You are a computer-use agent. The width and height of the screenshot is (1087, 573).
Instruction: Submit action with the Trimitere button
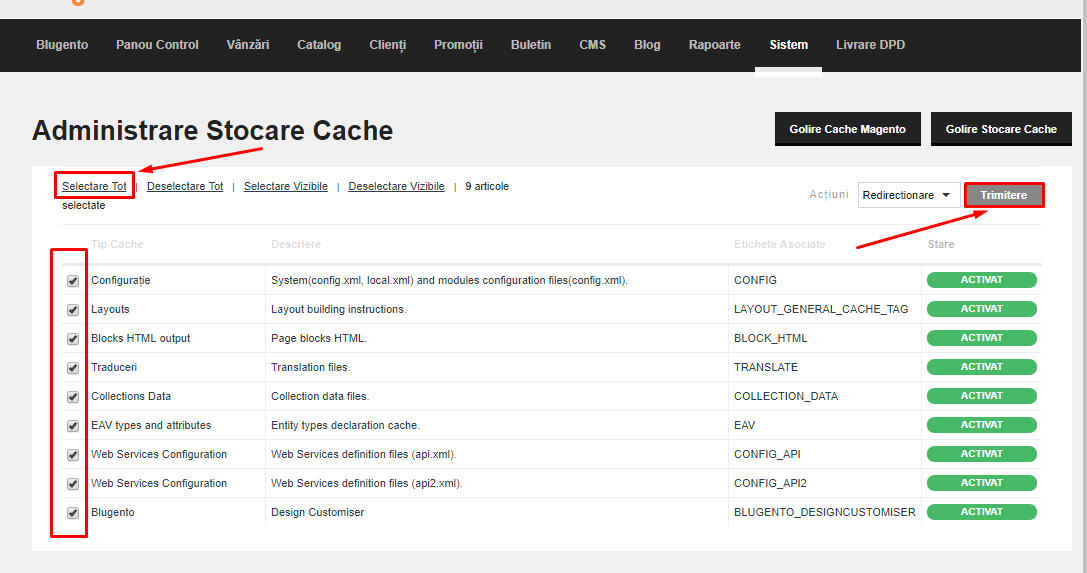click(x=1004, y=195)
